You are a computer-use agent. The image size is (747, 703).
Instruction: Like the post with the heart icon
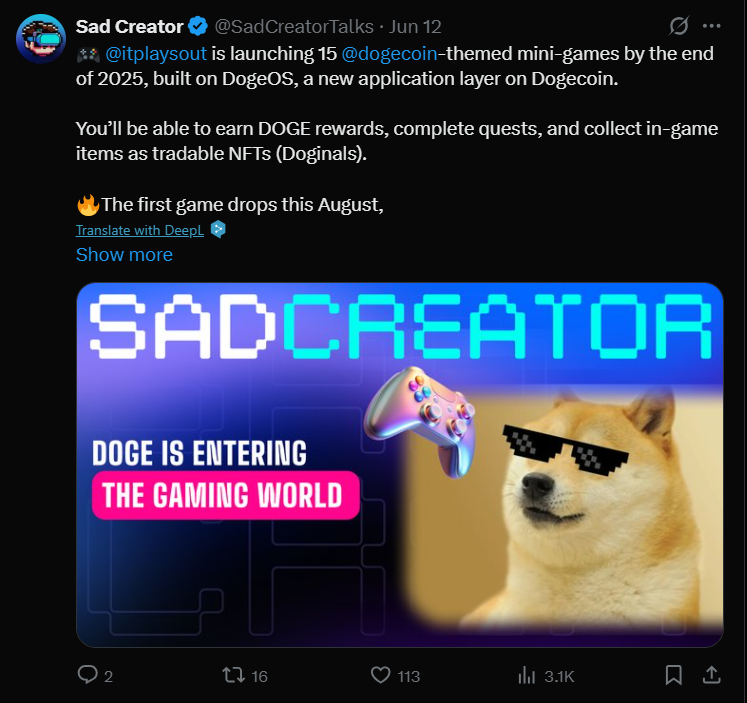point(380,675)
